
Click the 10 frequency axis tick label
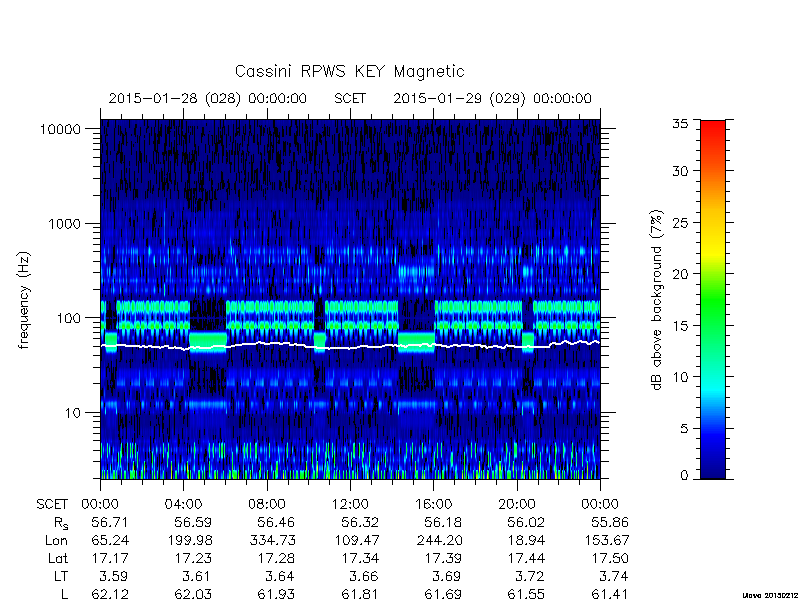(73, 413)
